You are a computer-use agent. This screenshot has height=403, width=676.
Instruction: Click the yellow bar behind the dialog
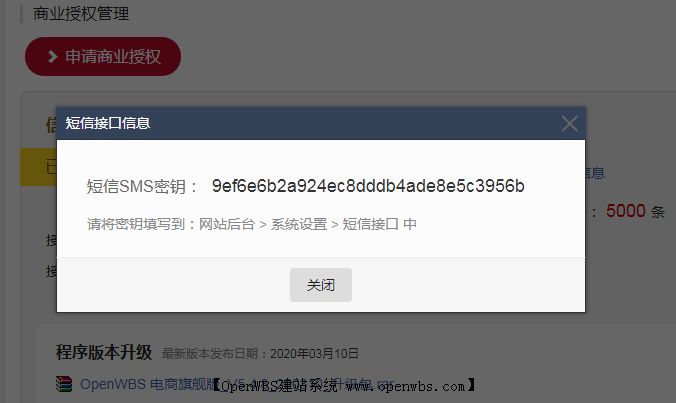pyautogui.click(x=38, y=167)
